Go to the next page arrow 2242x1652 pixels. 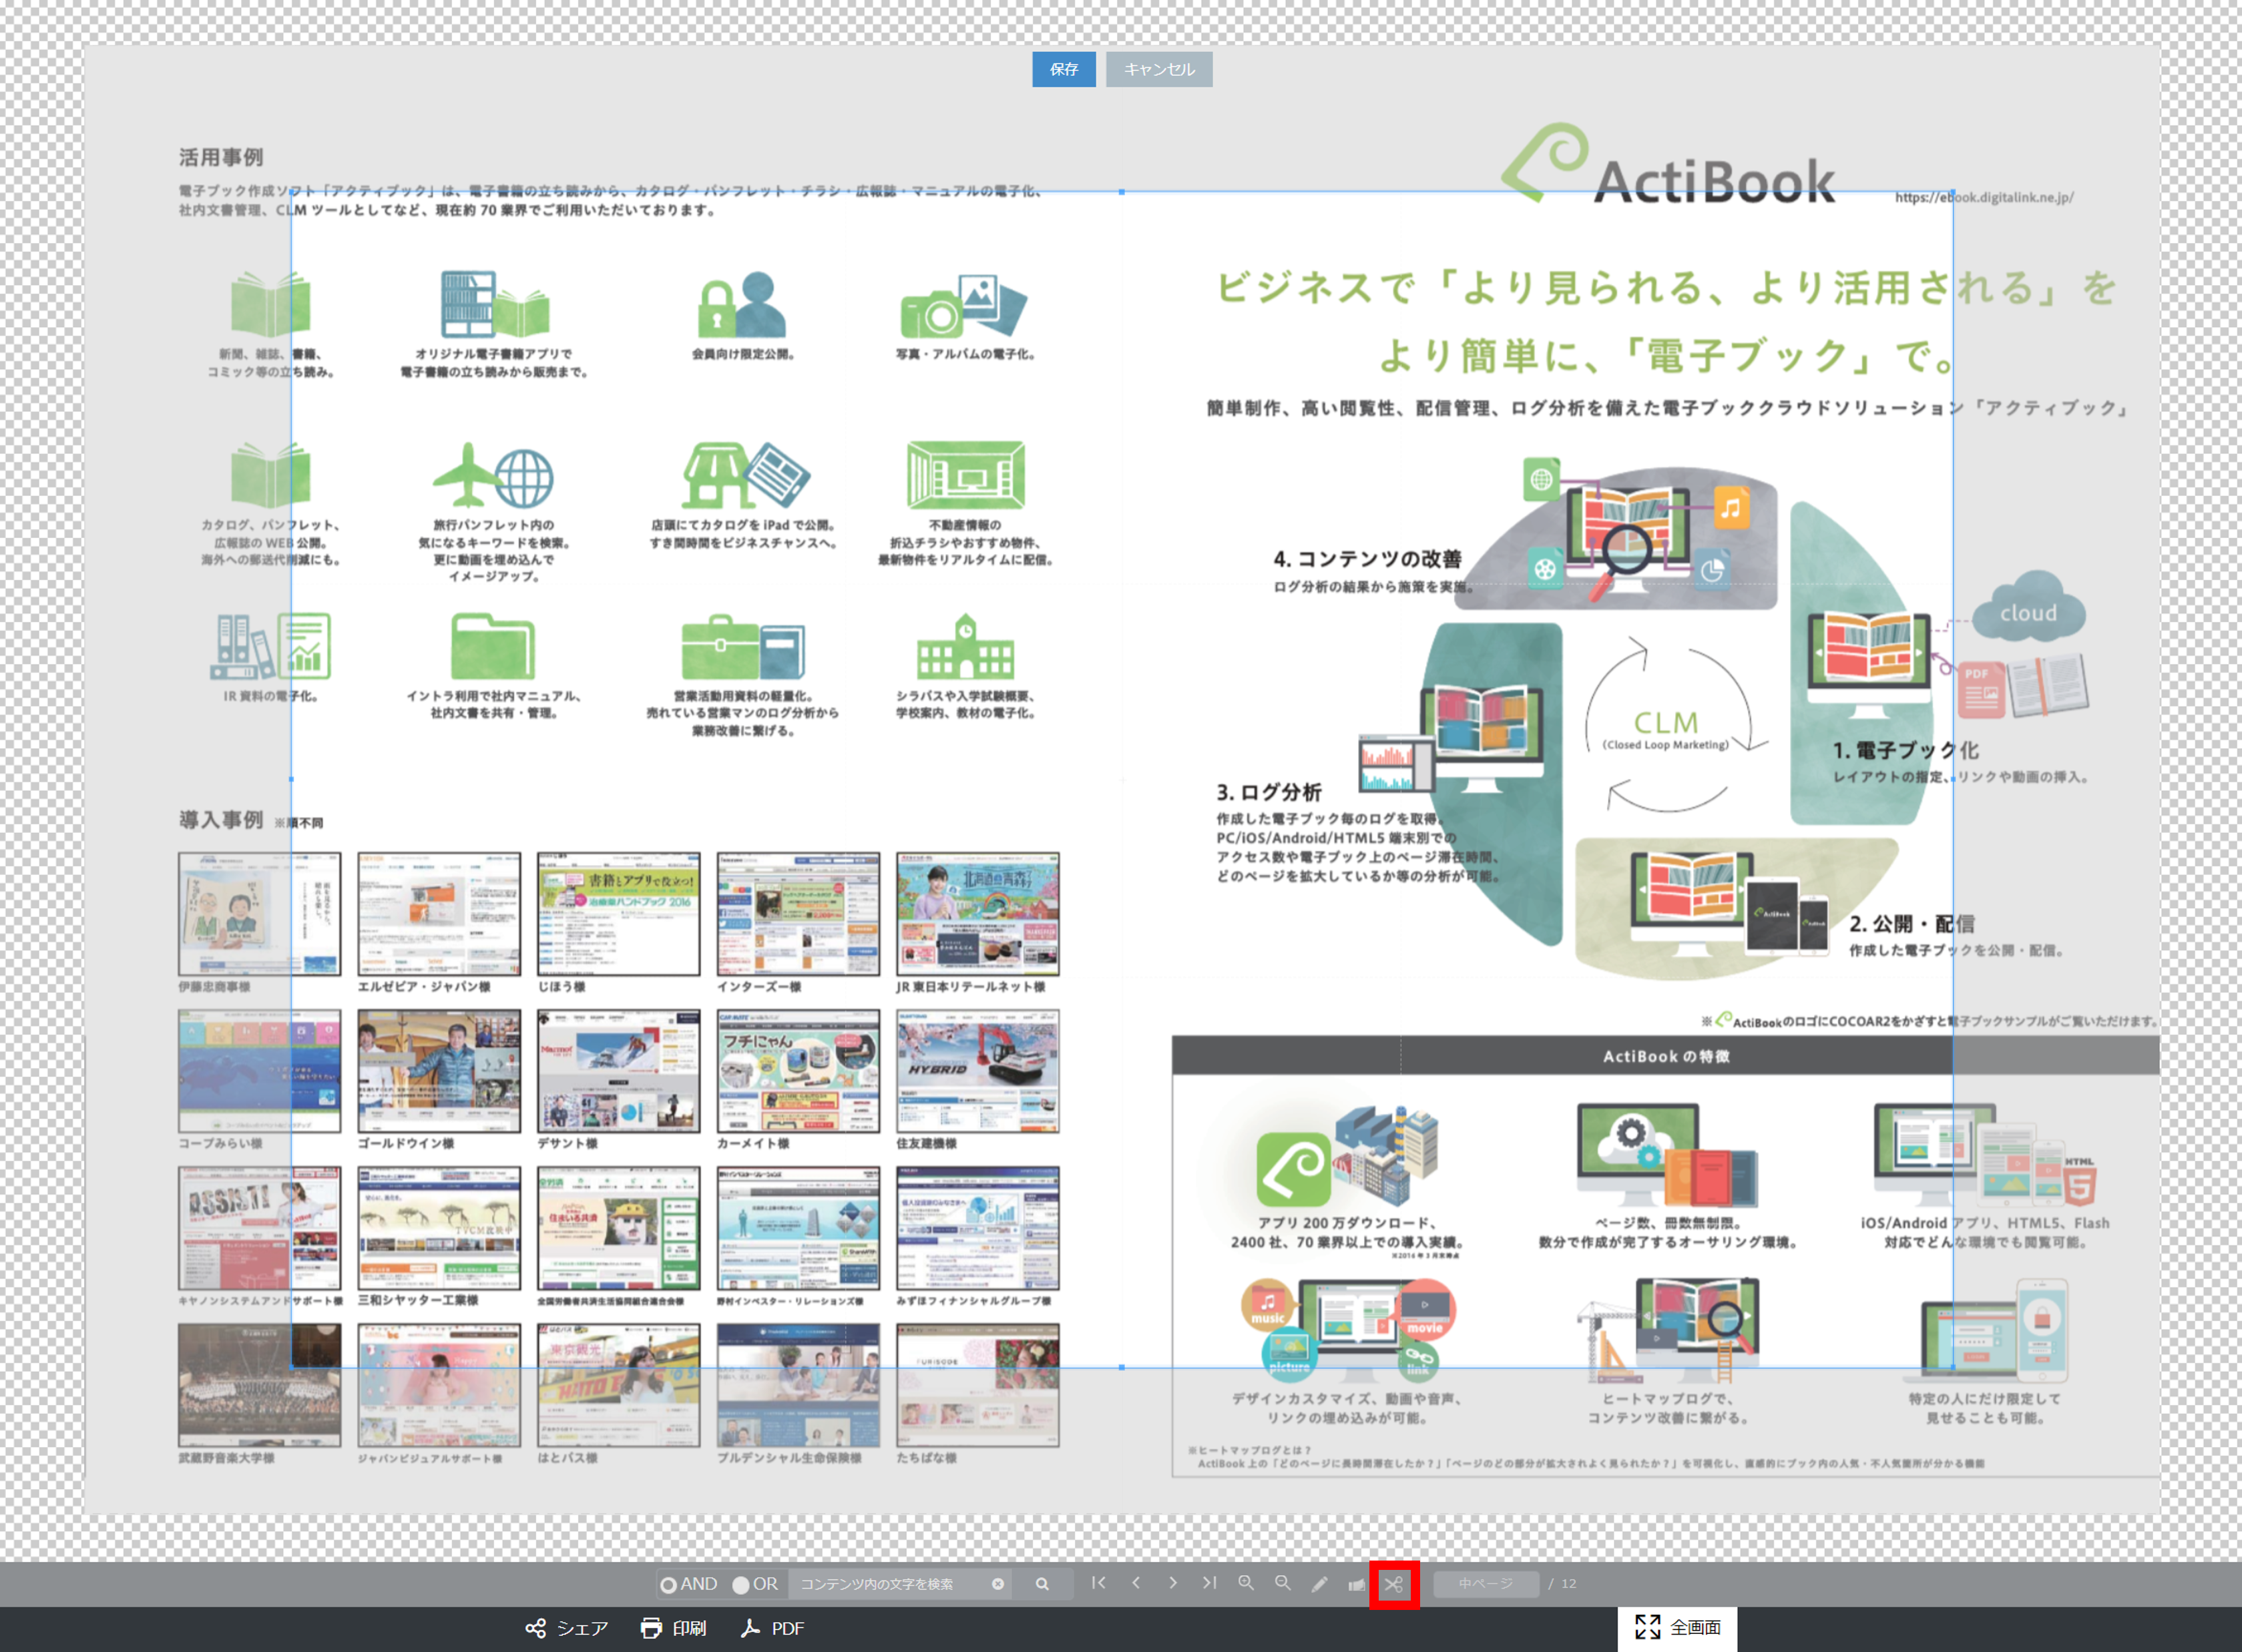coord(1172,1583)
